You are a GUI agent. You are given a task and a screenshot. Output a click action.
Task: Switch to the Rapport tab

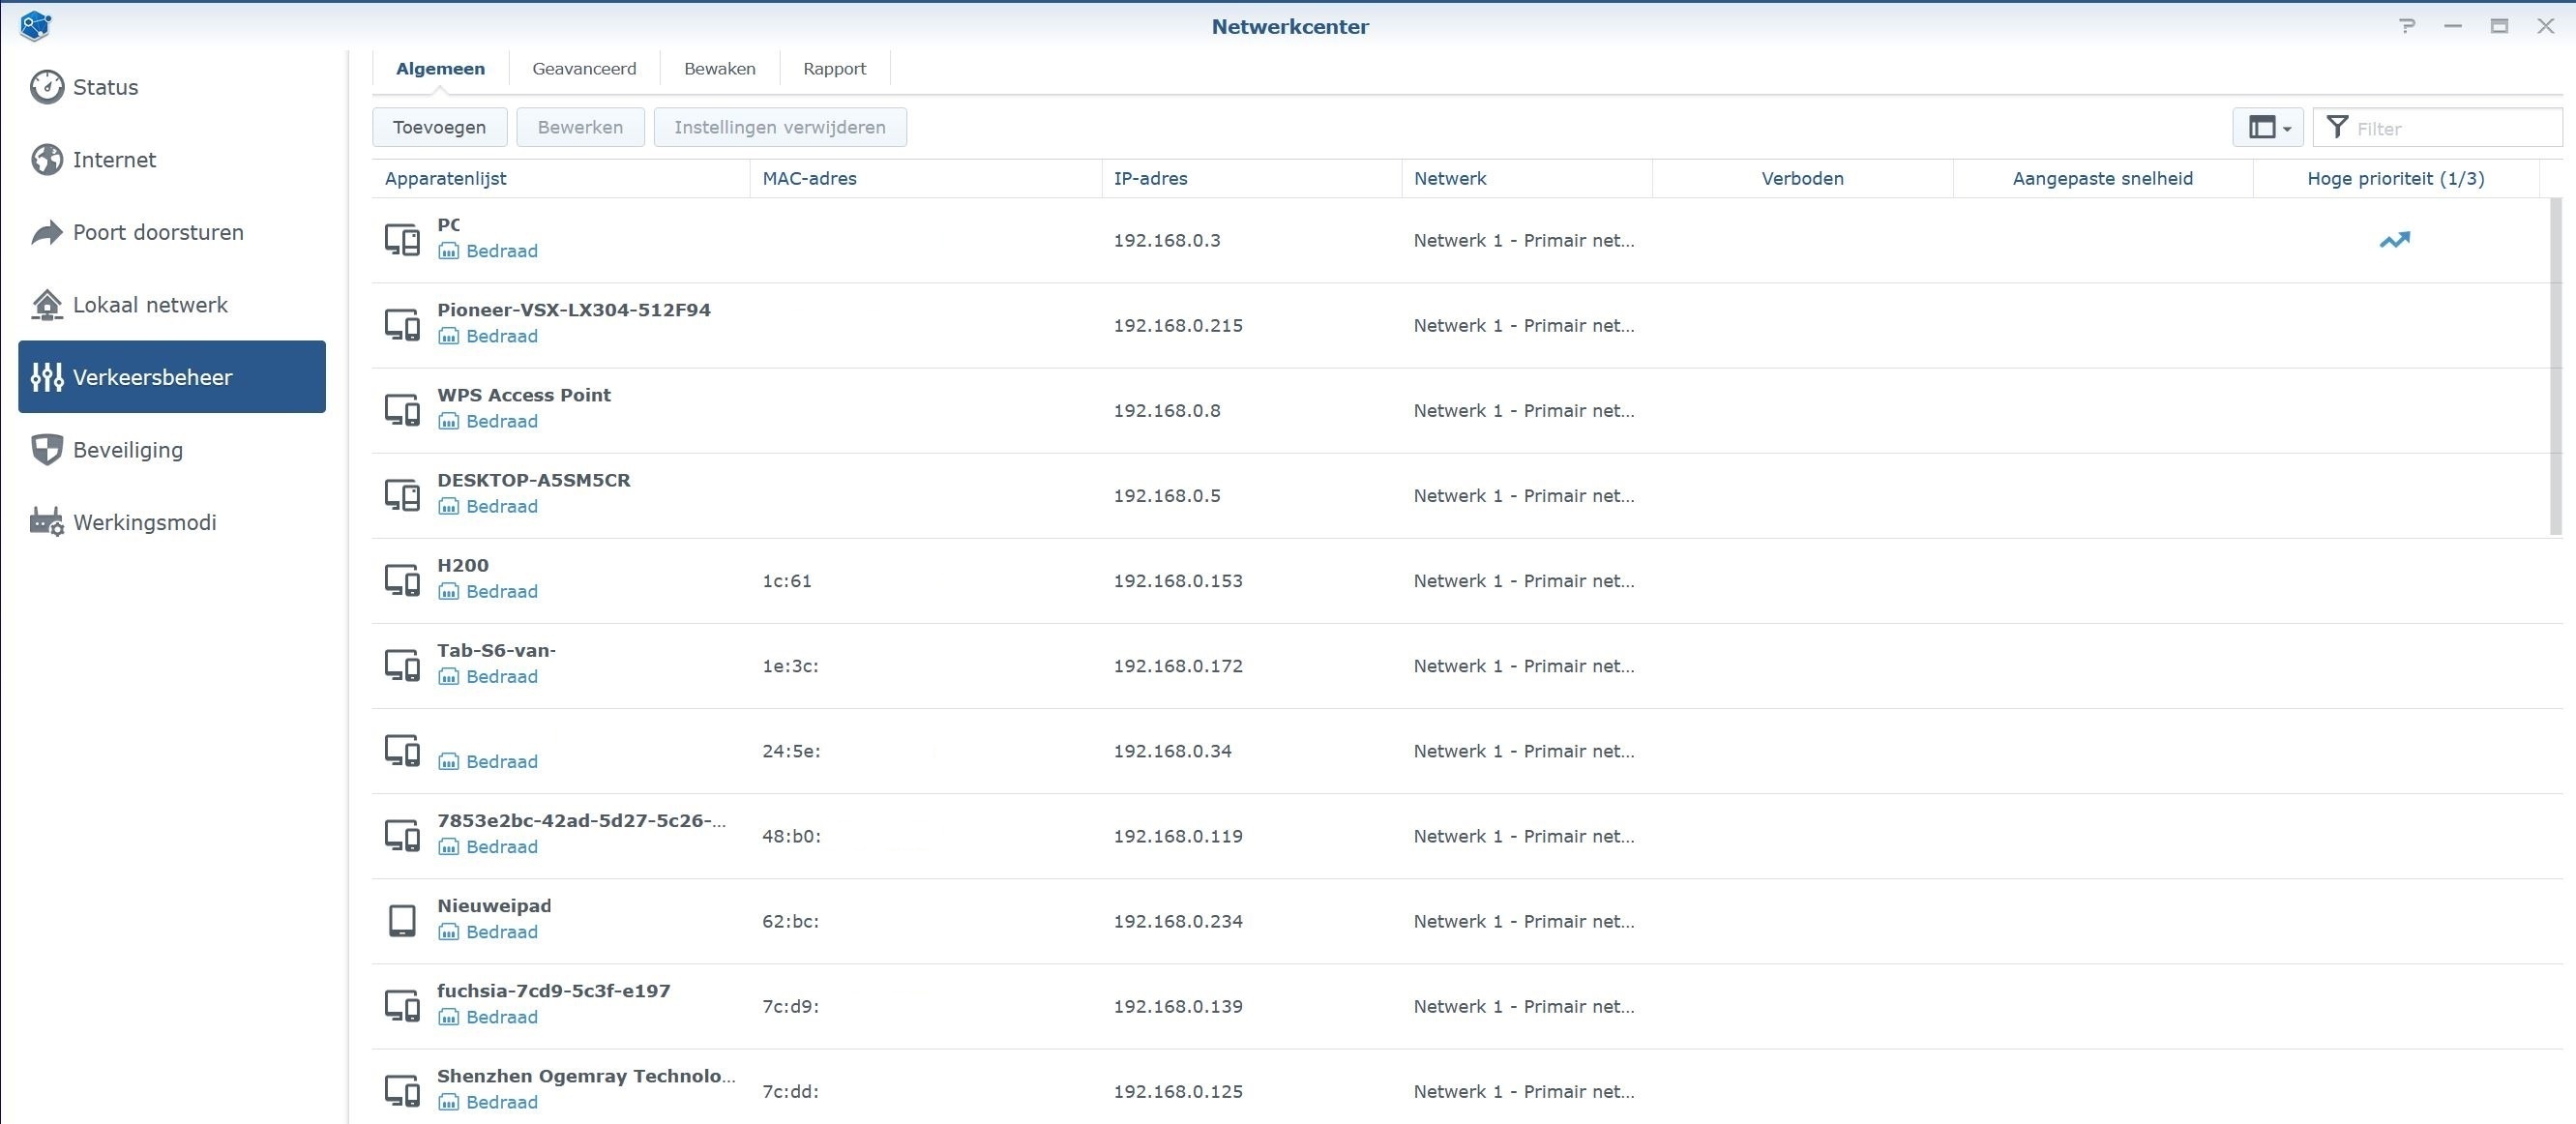point(834,69)
